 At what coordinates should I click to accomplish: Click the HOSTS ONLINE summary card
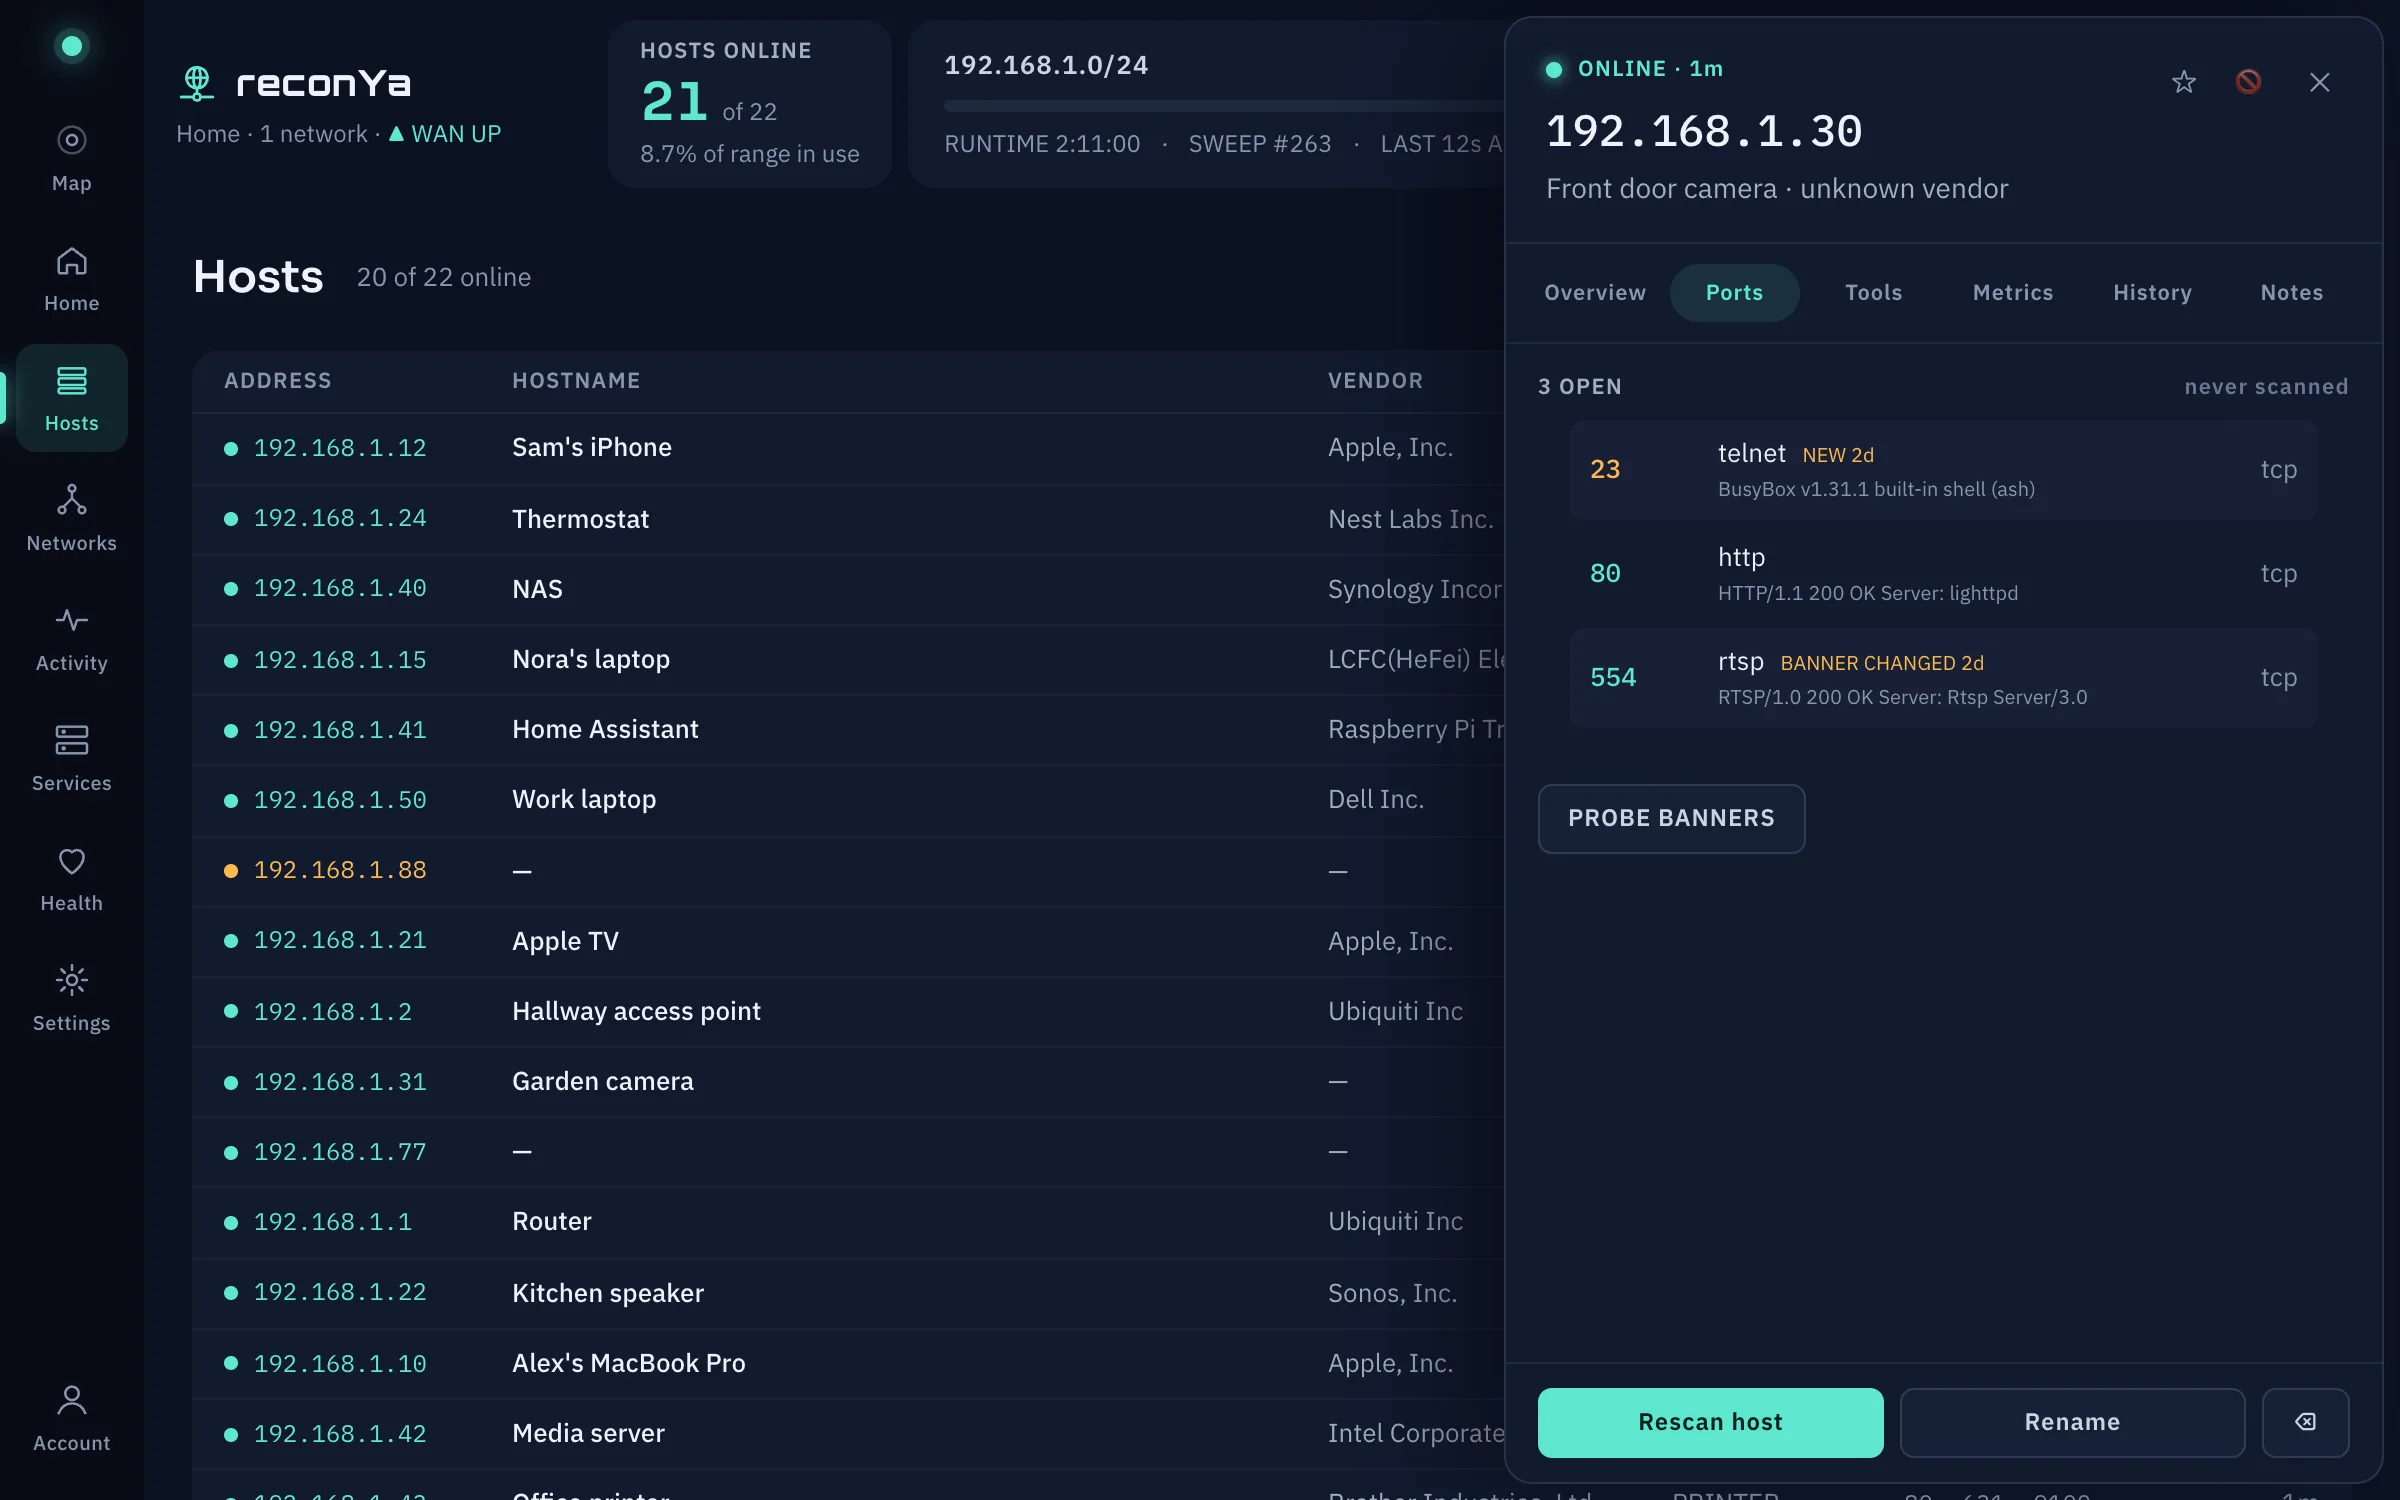tap(750, 104)
